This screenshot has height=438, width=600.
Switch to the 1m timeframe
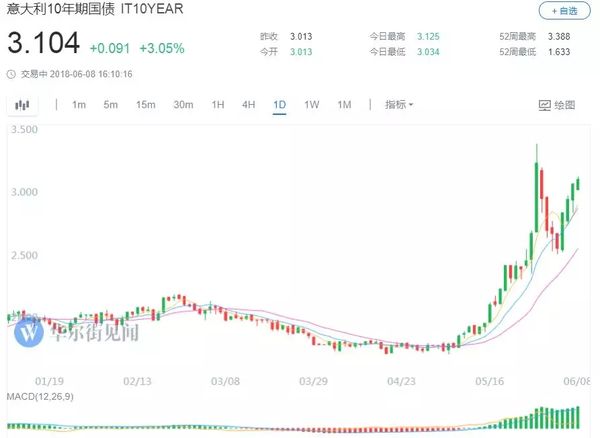coord(78,105)
